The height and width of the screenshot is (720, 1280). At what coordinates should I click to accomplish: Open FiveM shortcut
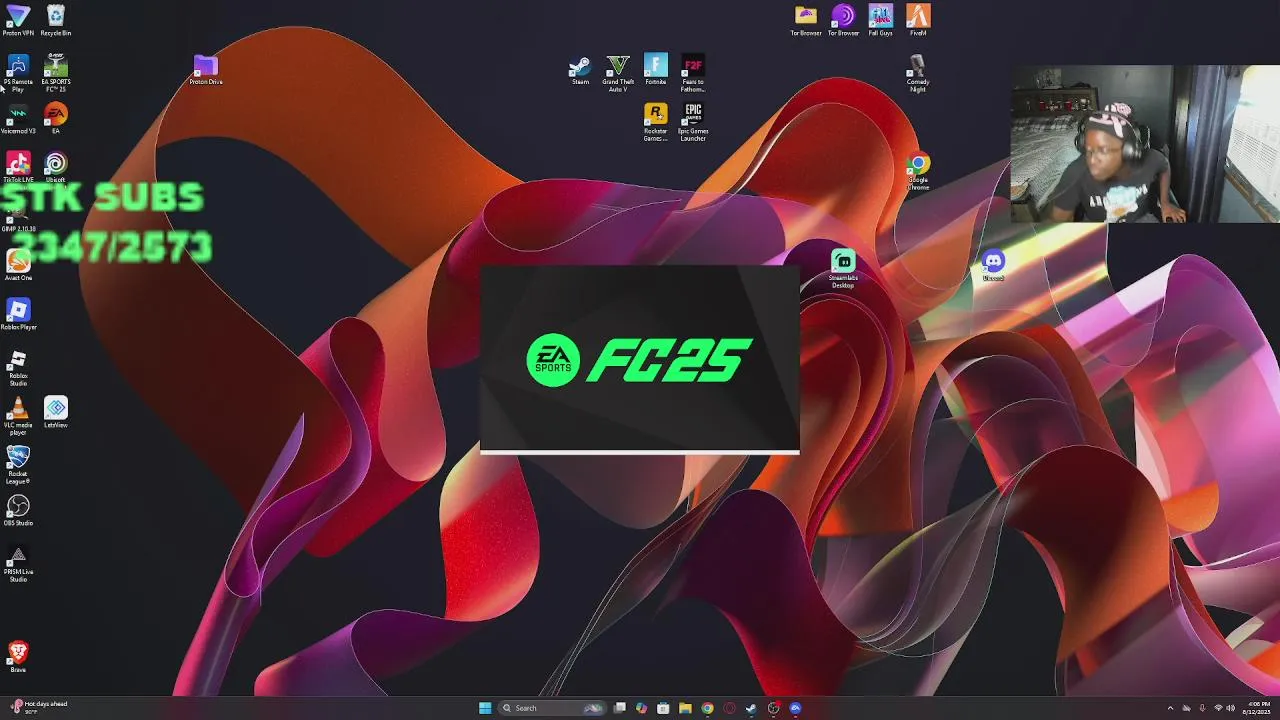(918, 20)
